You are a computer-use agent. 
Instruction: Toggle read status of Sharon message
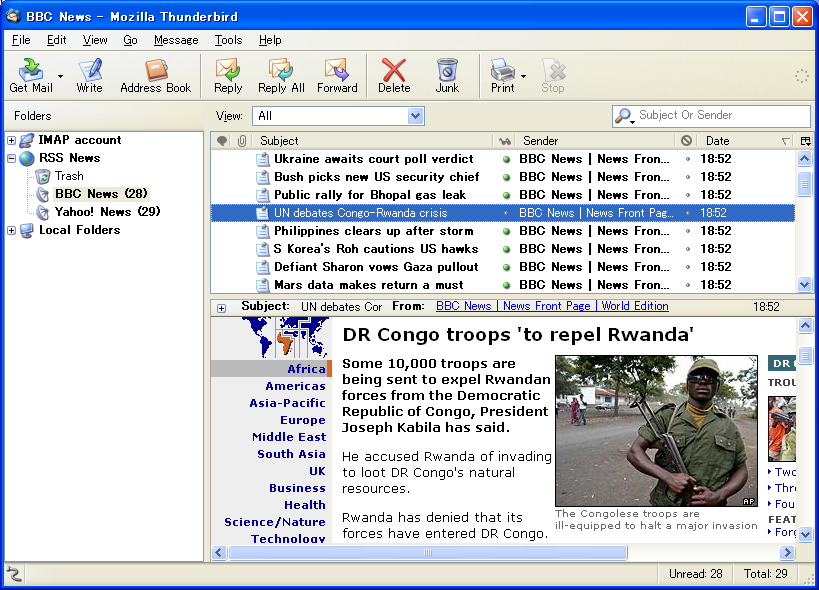pos(506,267)
